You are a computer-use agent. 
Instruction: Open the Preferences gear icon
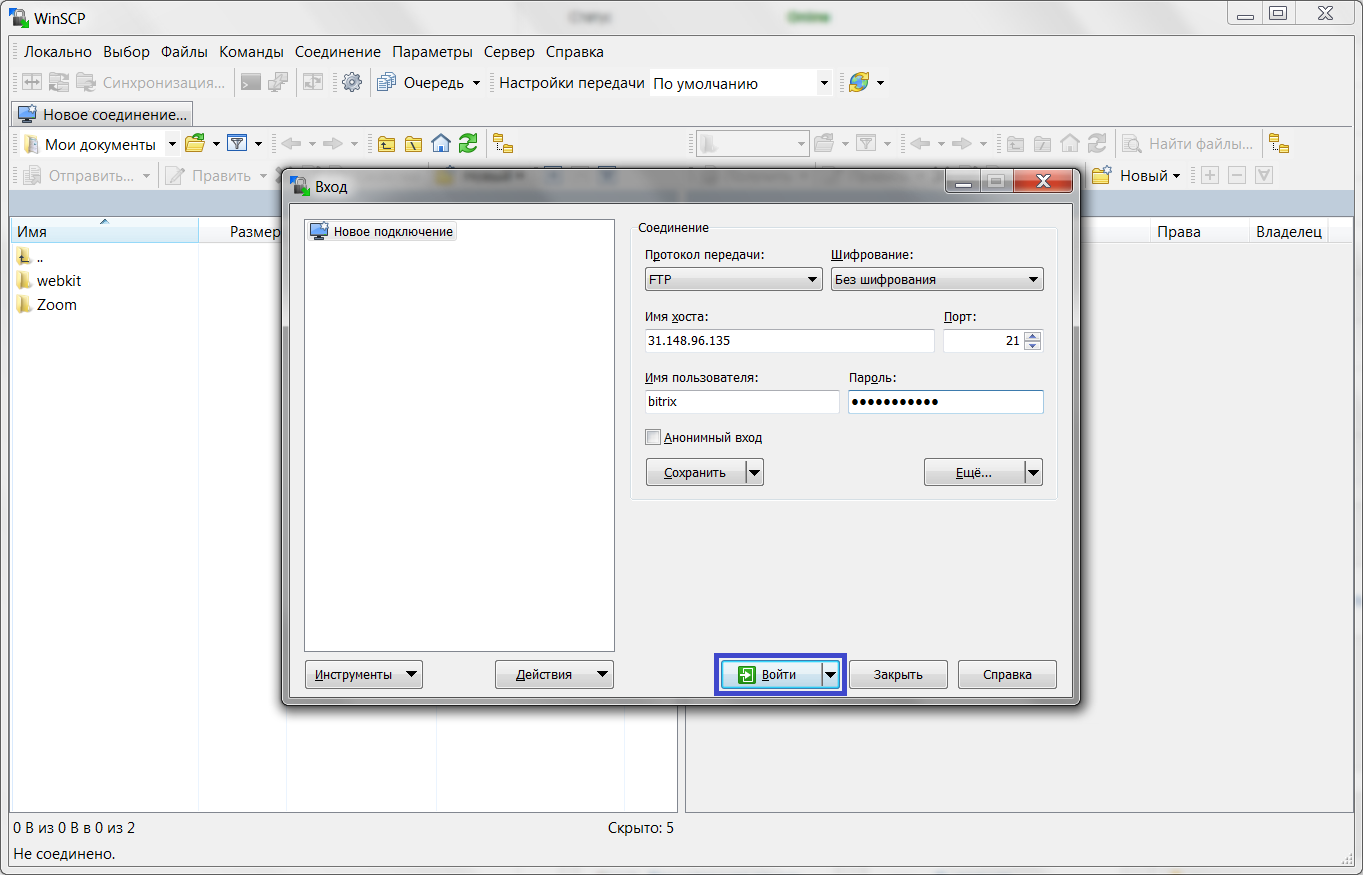coord(352,83)
